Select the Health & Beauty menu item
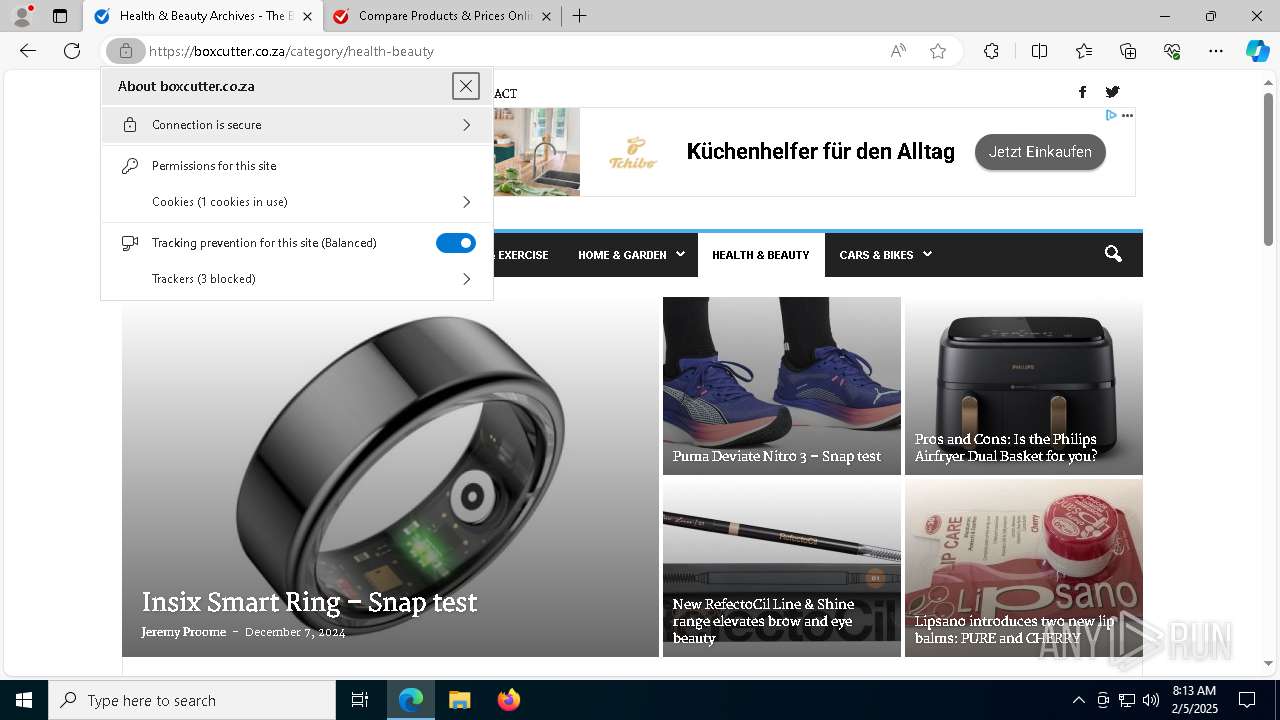 coord(761,255)
